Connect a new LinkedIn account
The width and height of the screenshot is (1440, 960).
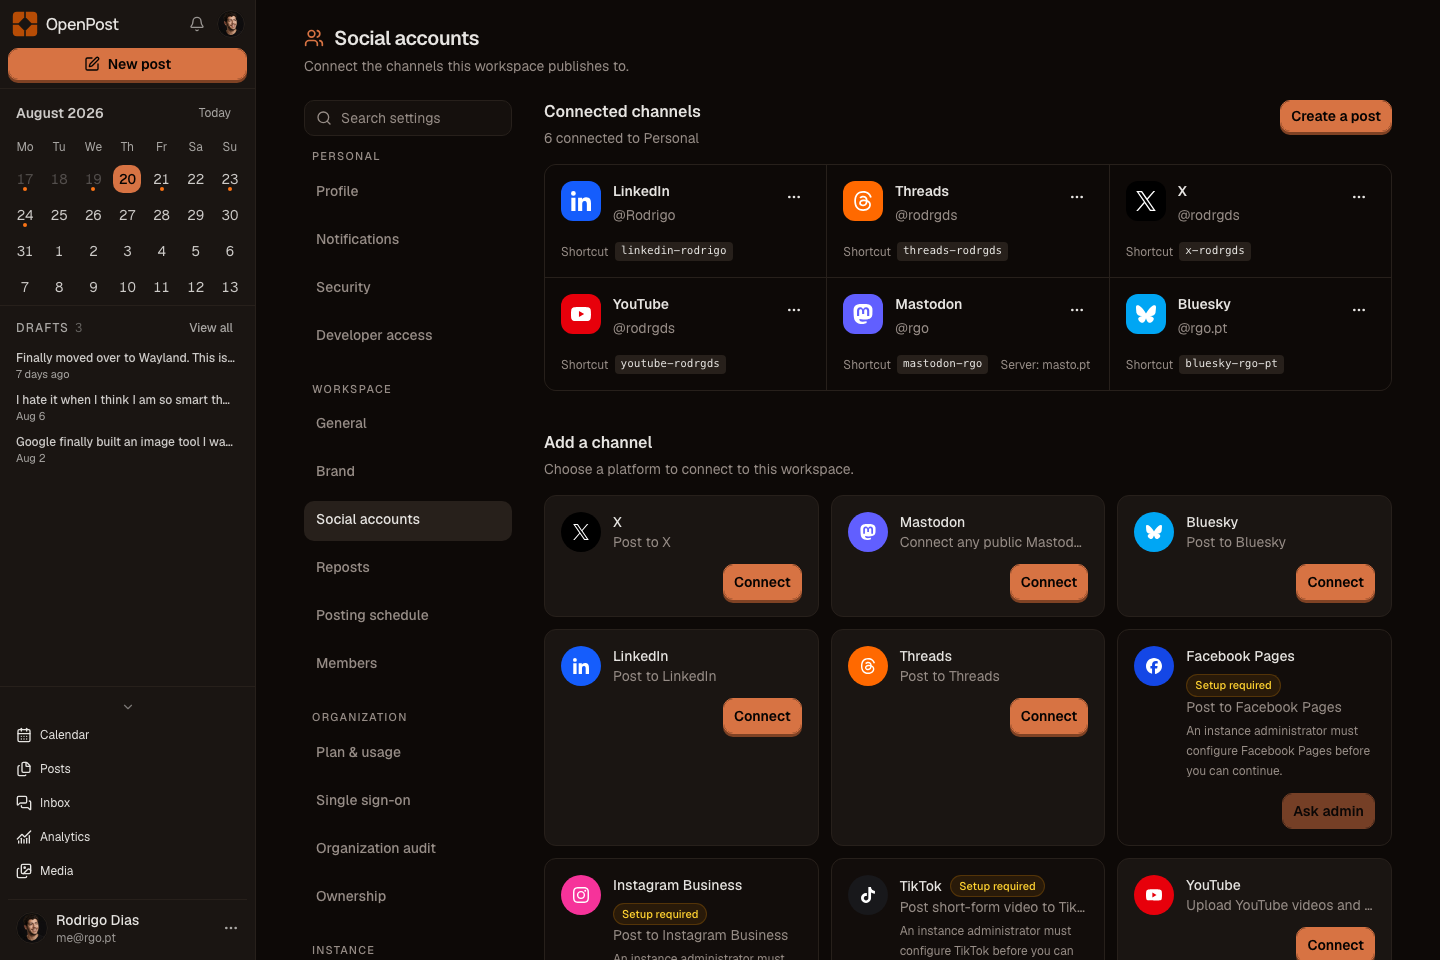coord(762,716)
